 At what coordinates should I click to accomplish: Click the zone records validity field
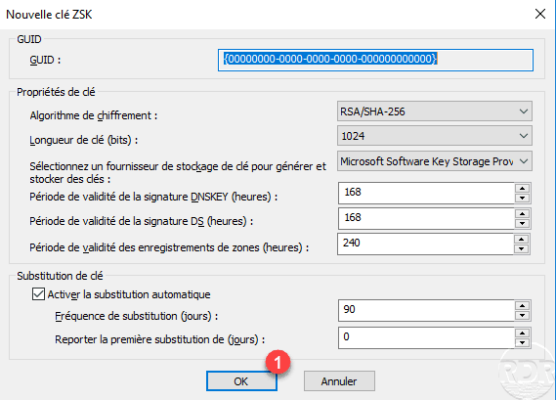tap(425, 244)
